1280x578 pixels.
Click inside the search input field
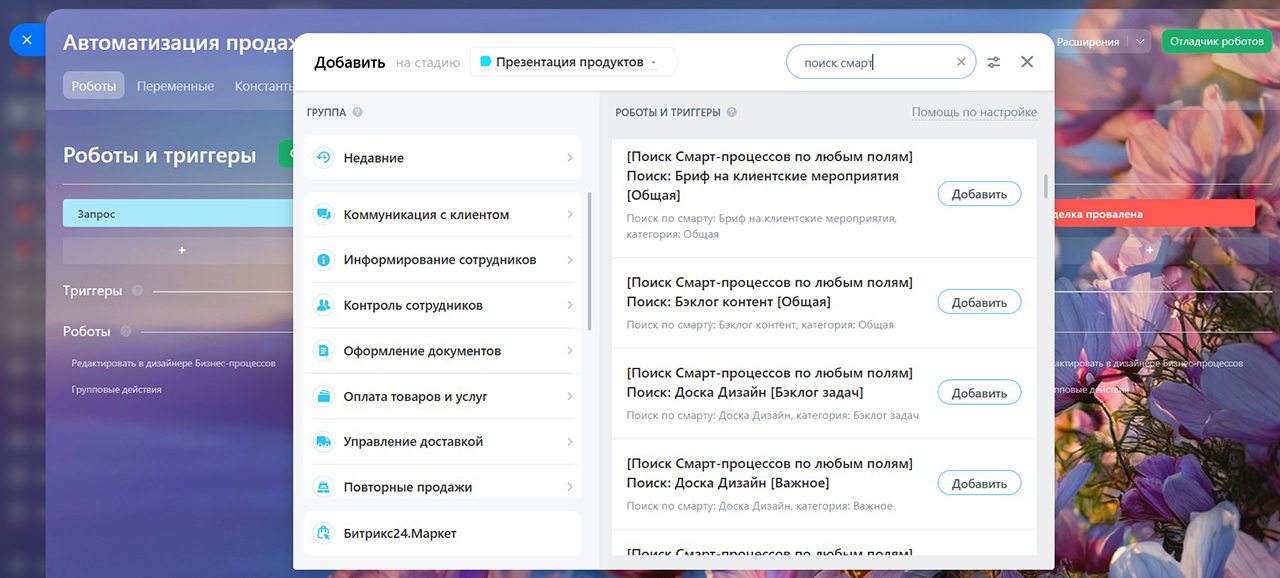tap(870, 62)
